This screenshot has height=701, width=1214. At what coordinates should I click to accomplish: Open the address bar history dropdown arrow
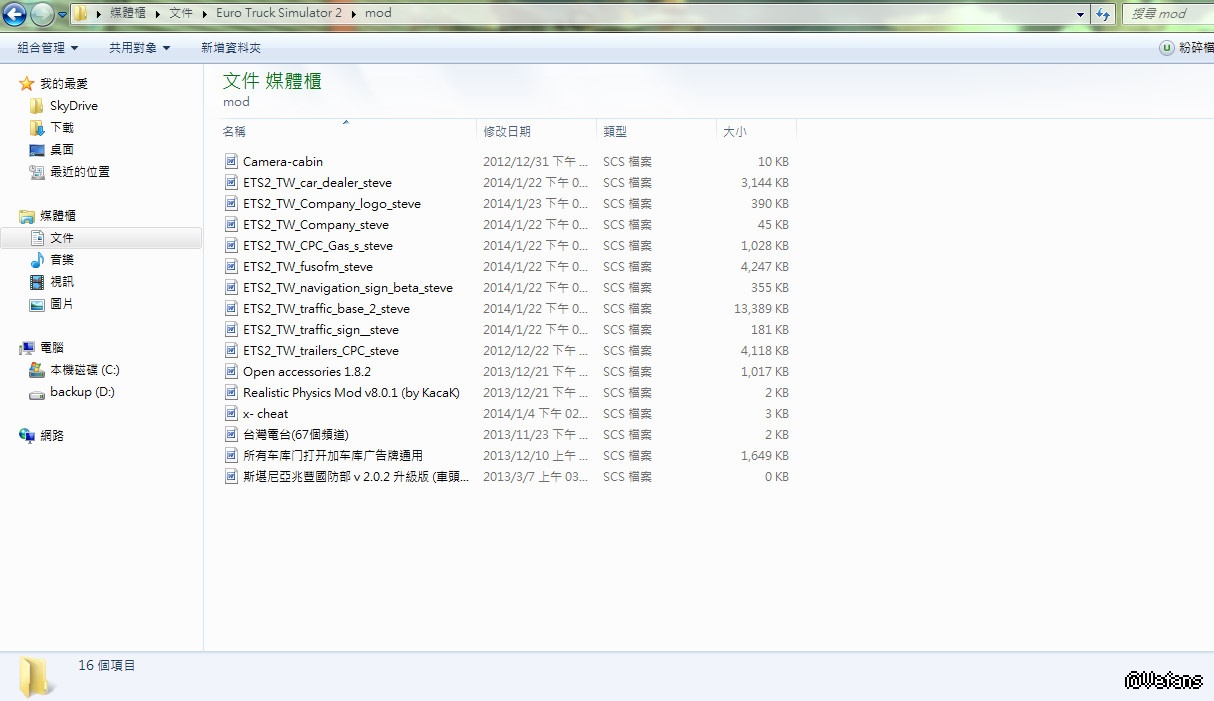point(1080,14)
